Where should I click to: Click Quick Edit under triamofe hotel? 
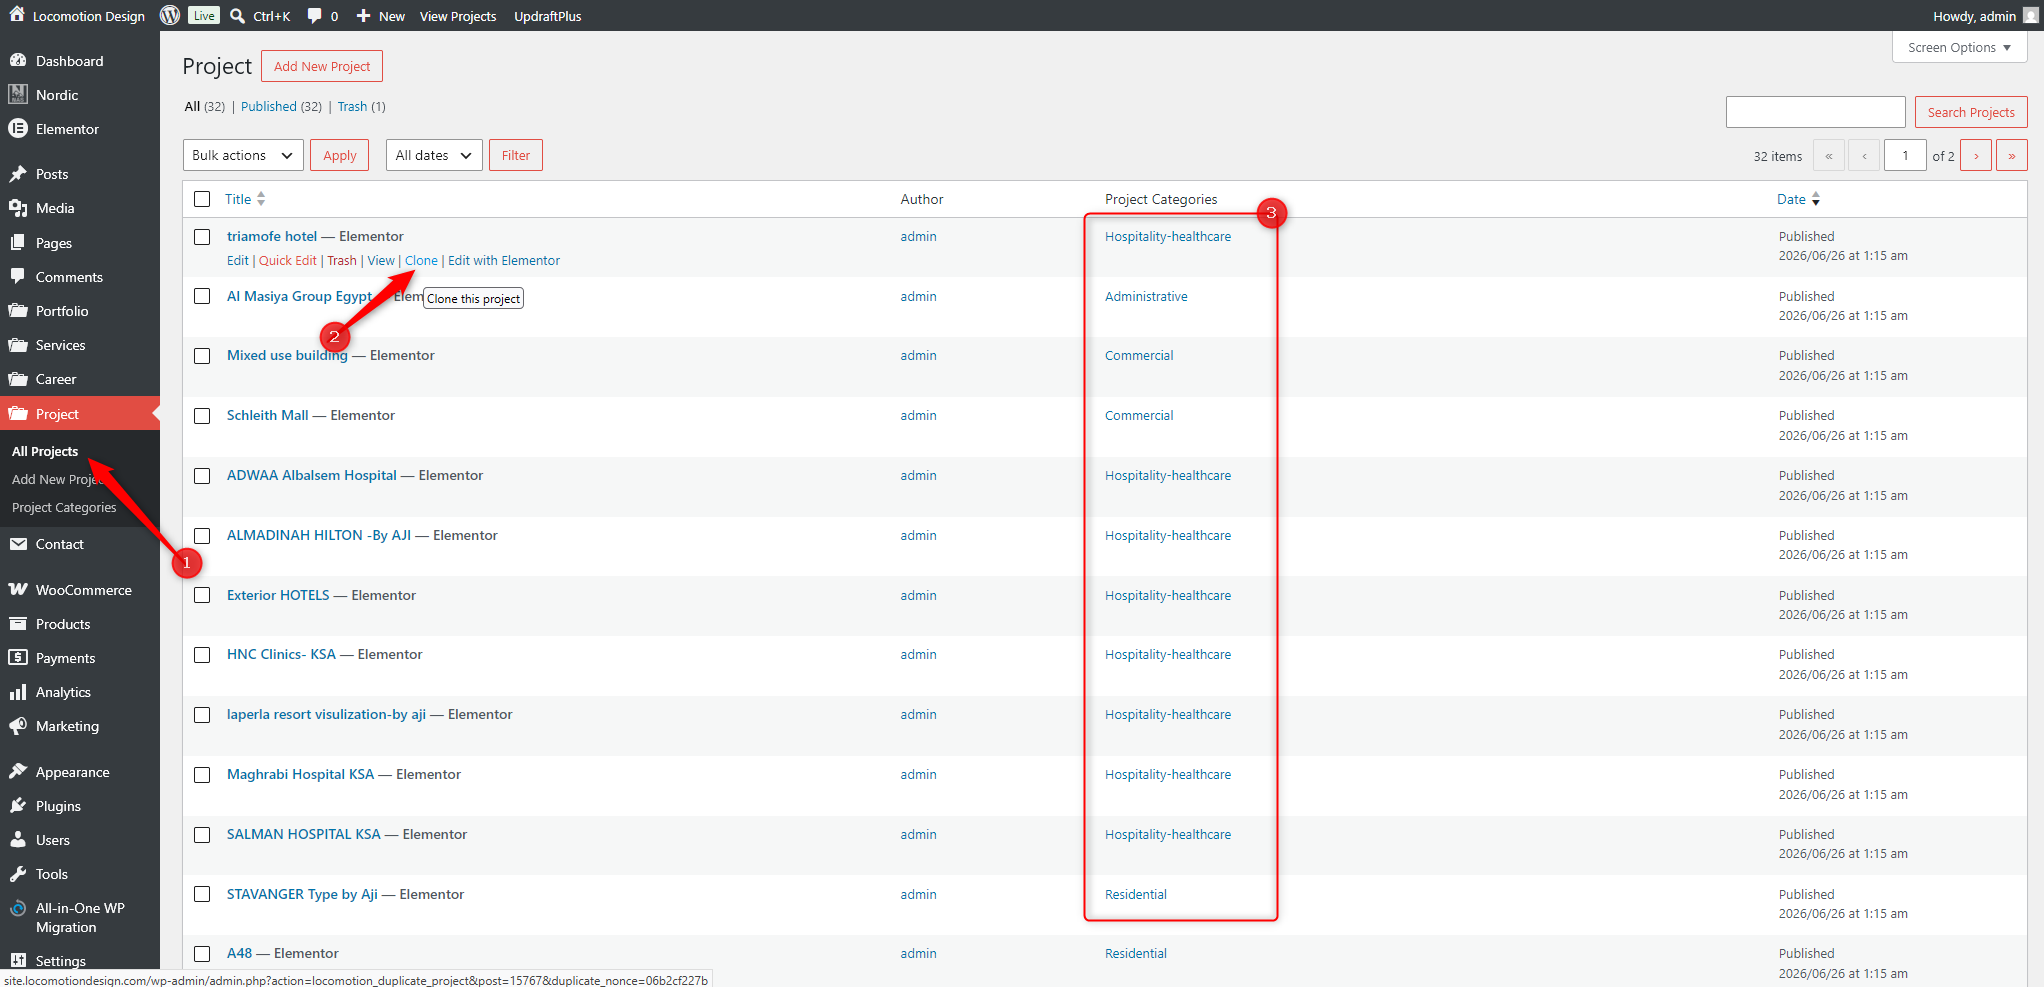(x=287, y=260)
